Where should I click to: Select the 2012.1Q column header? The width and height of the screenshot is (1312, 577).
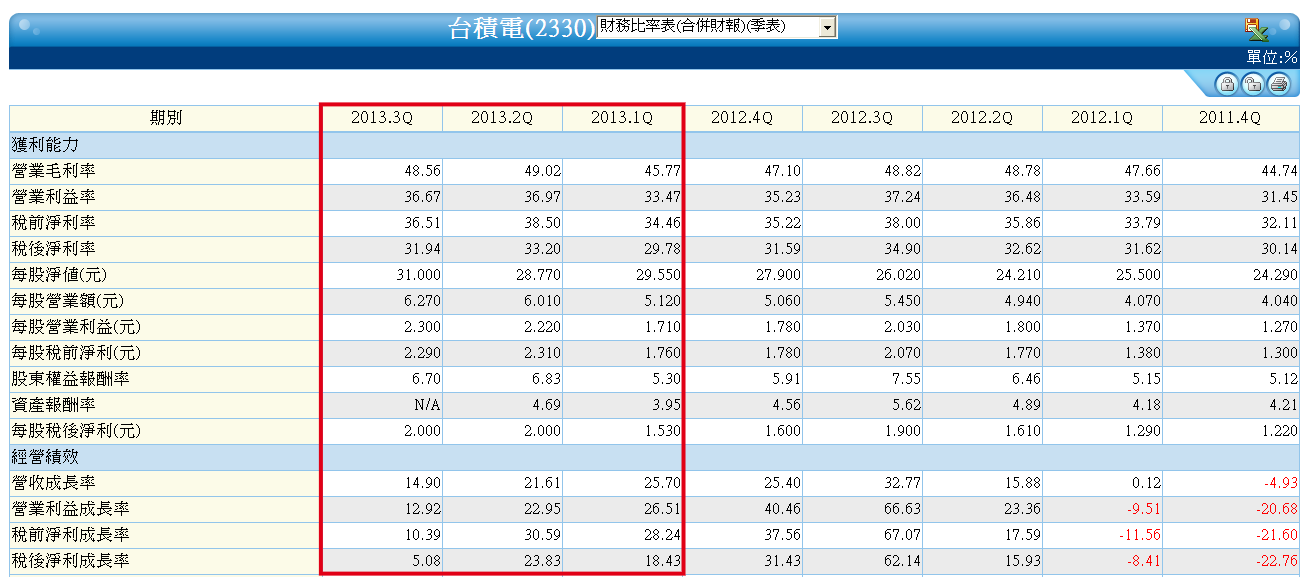click(x=1102, y=118)
